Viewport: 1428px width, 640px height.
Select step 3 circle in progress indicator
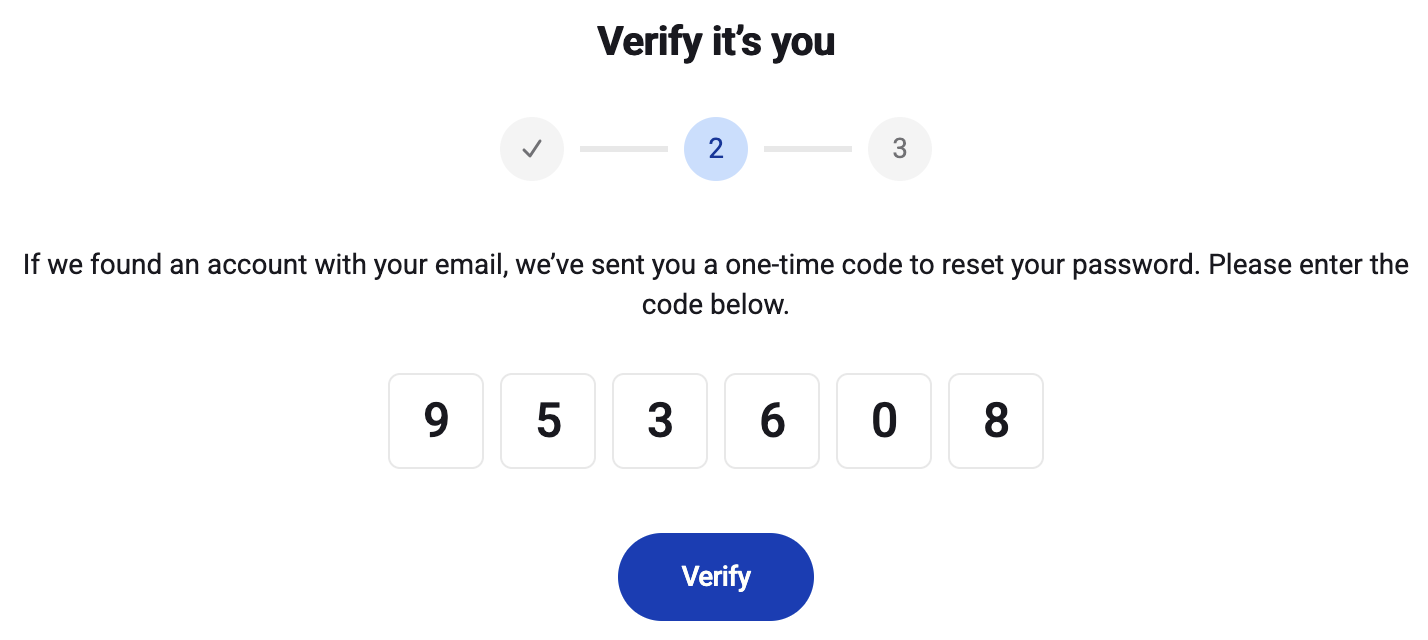coord(900,149)
